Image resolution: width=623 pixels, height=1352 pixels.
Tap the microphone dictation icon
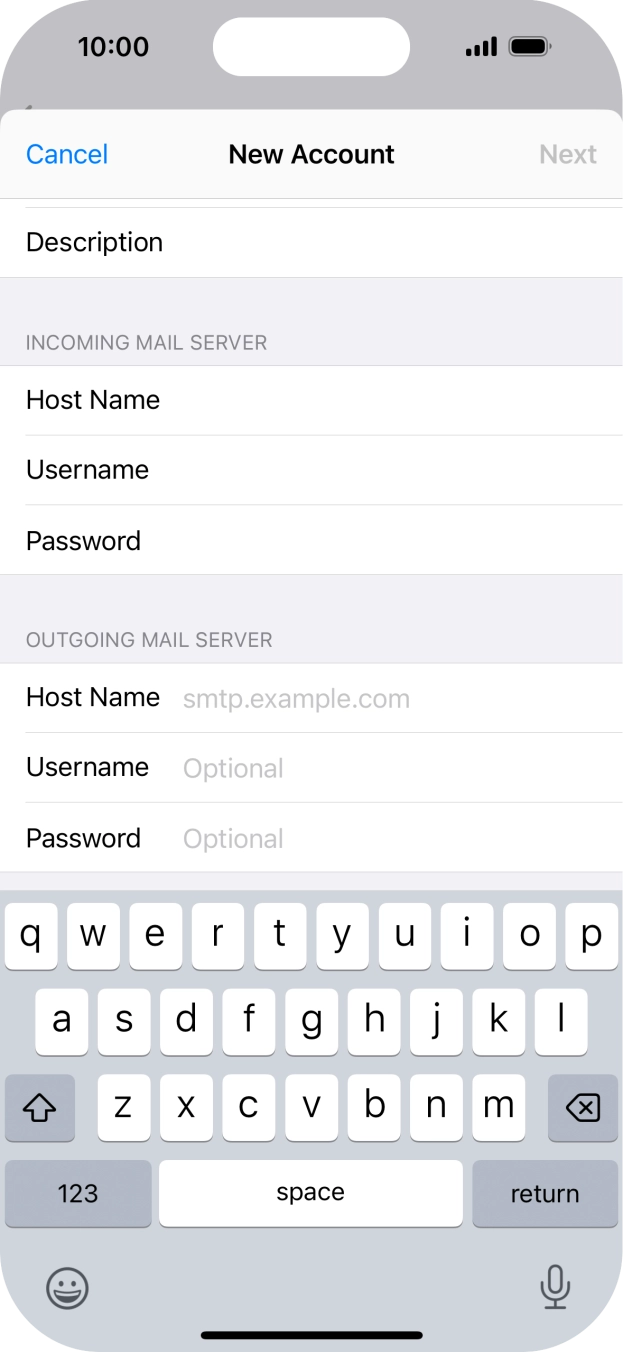click(x=556, y=1288)
